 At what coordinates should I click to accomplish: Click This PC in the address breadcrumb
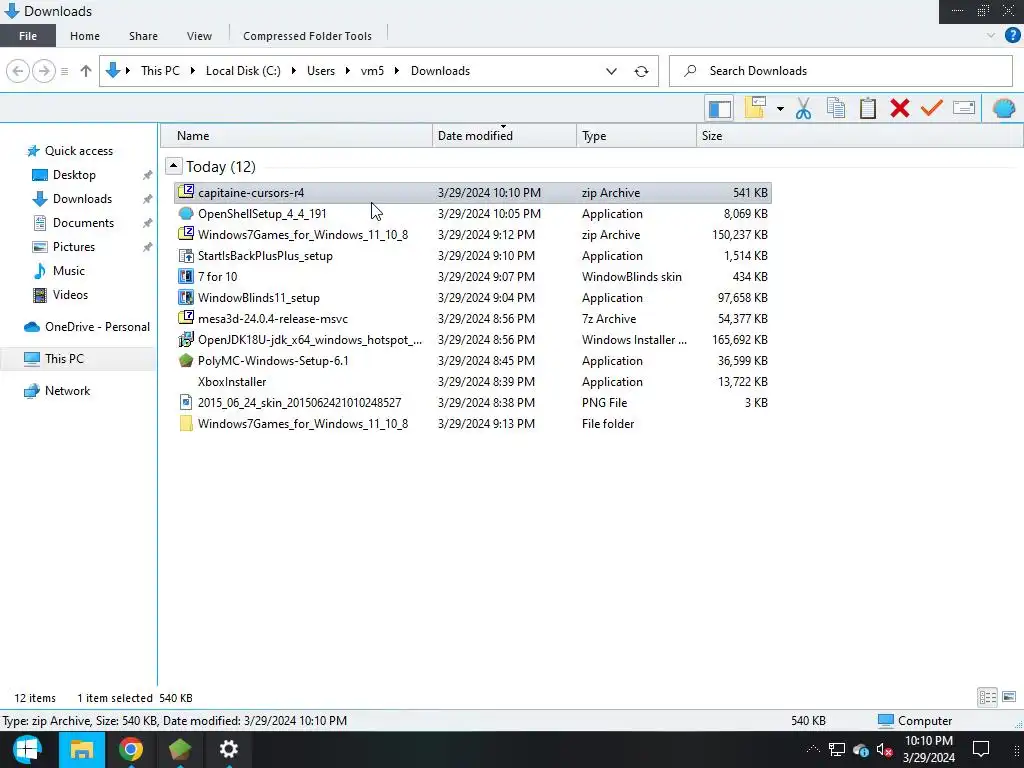(x=160, y=71)
